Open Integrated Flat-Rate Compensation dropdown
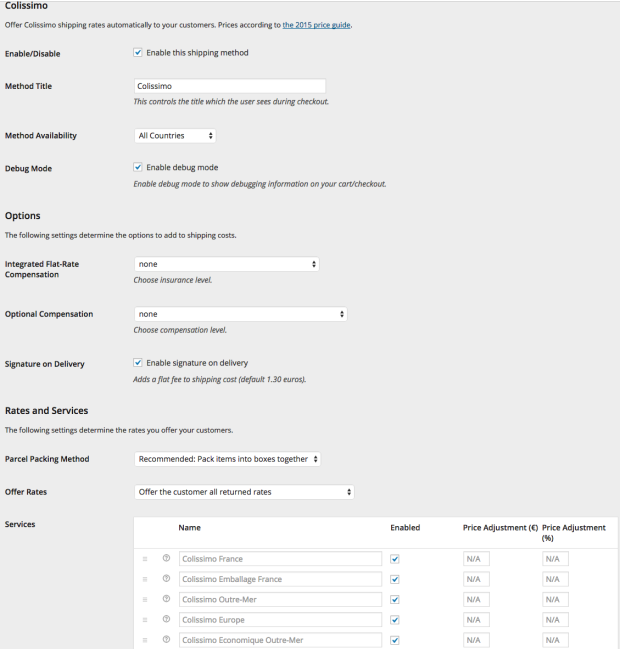Screen dimensions: 620x649 tap(227, 264)
